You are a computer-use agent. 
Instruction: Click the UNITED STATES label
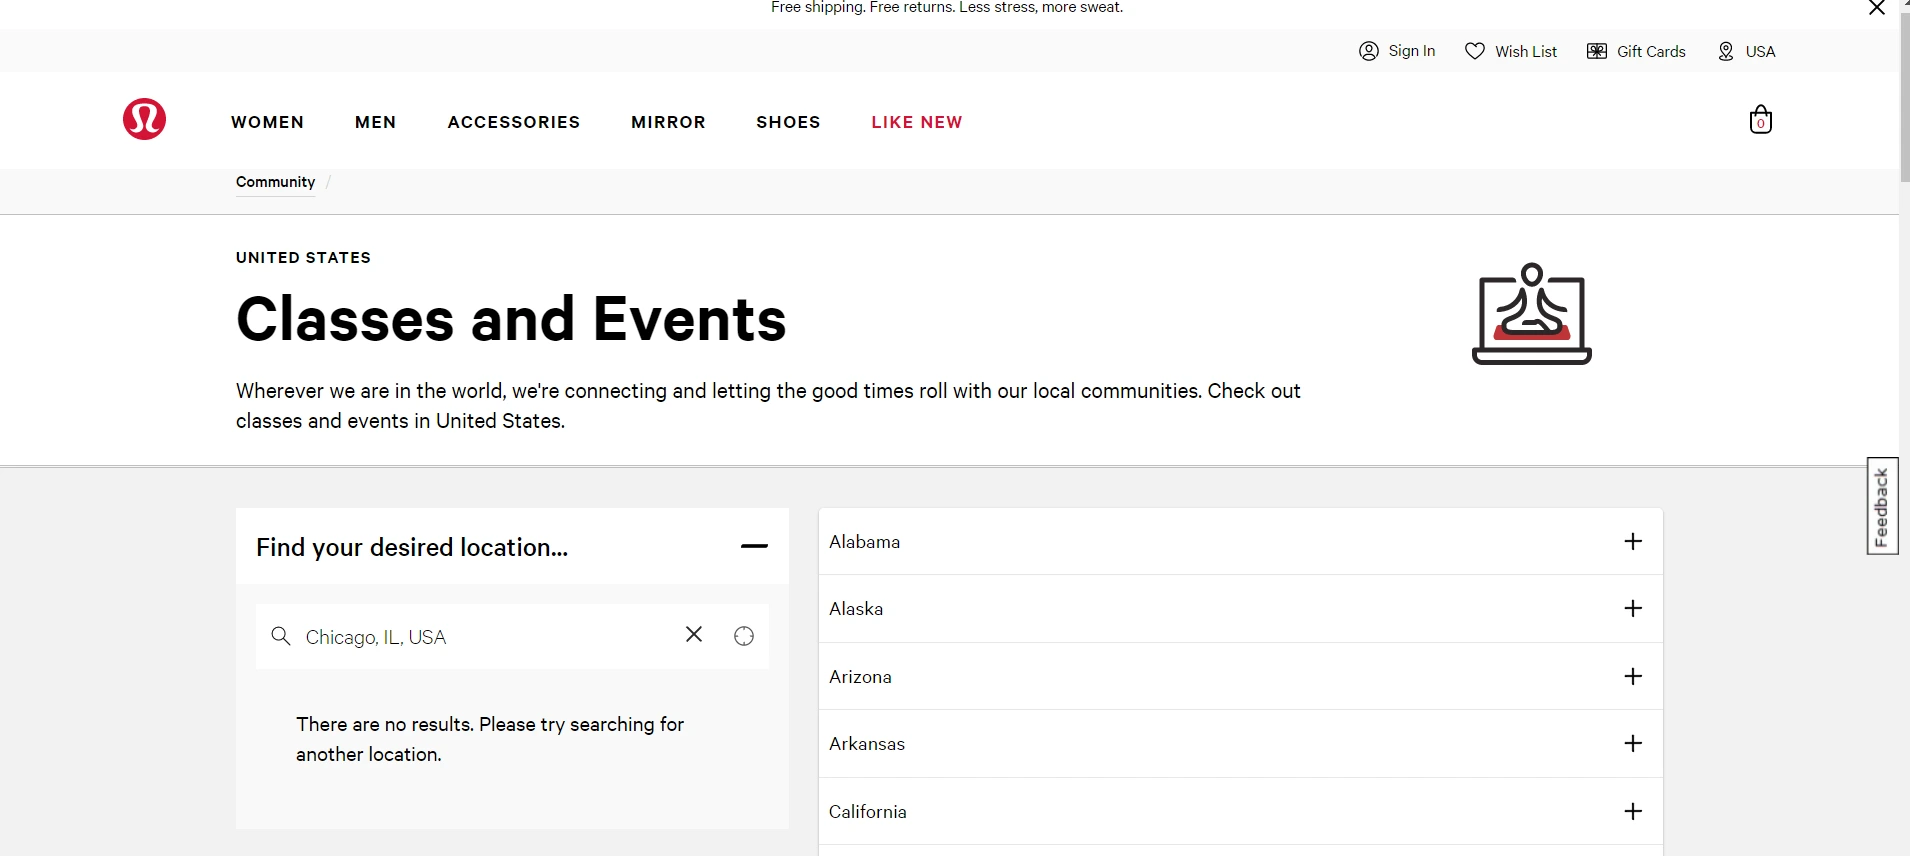coord(303,258)
